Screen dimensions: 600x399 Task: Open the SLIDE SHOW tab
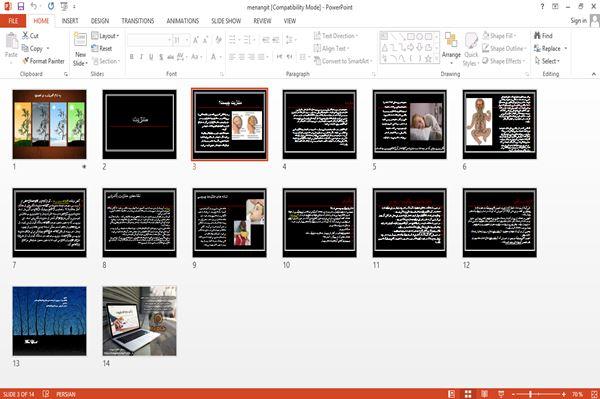click(x=226, y=21)
